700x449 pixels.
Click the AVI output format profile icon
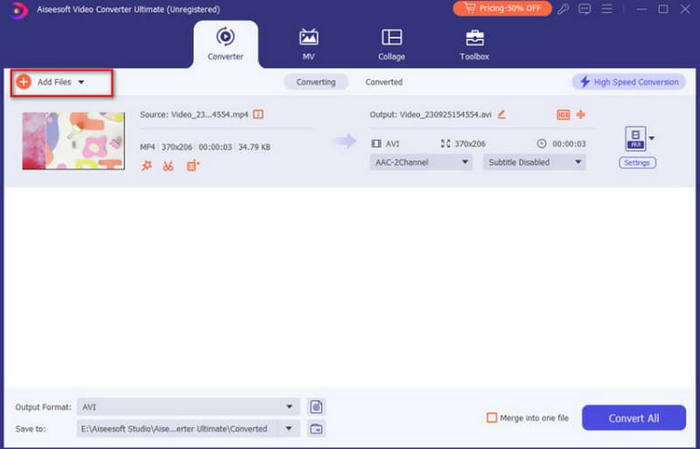click(x=636, y=139)
